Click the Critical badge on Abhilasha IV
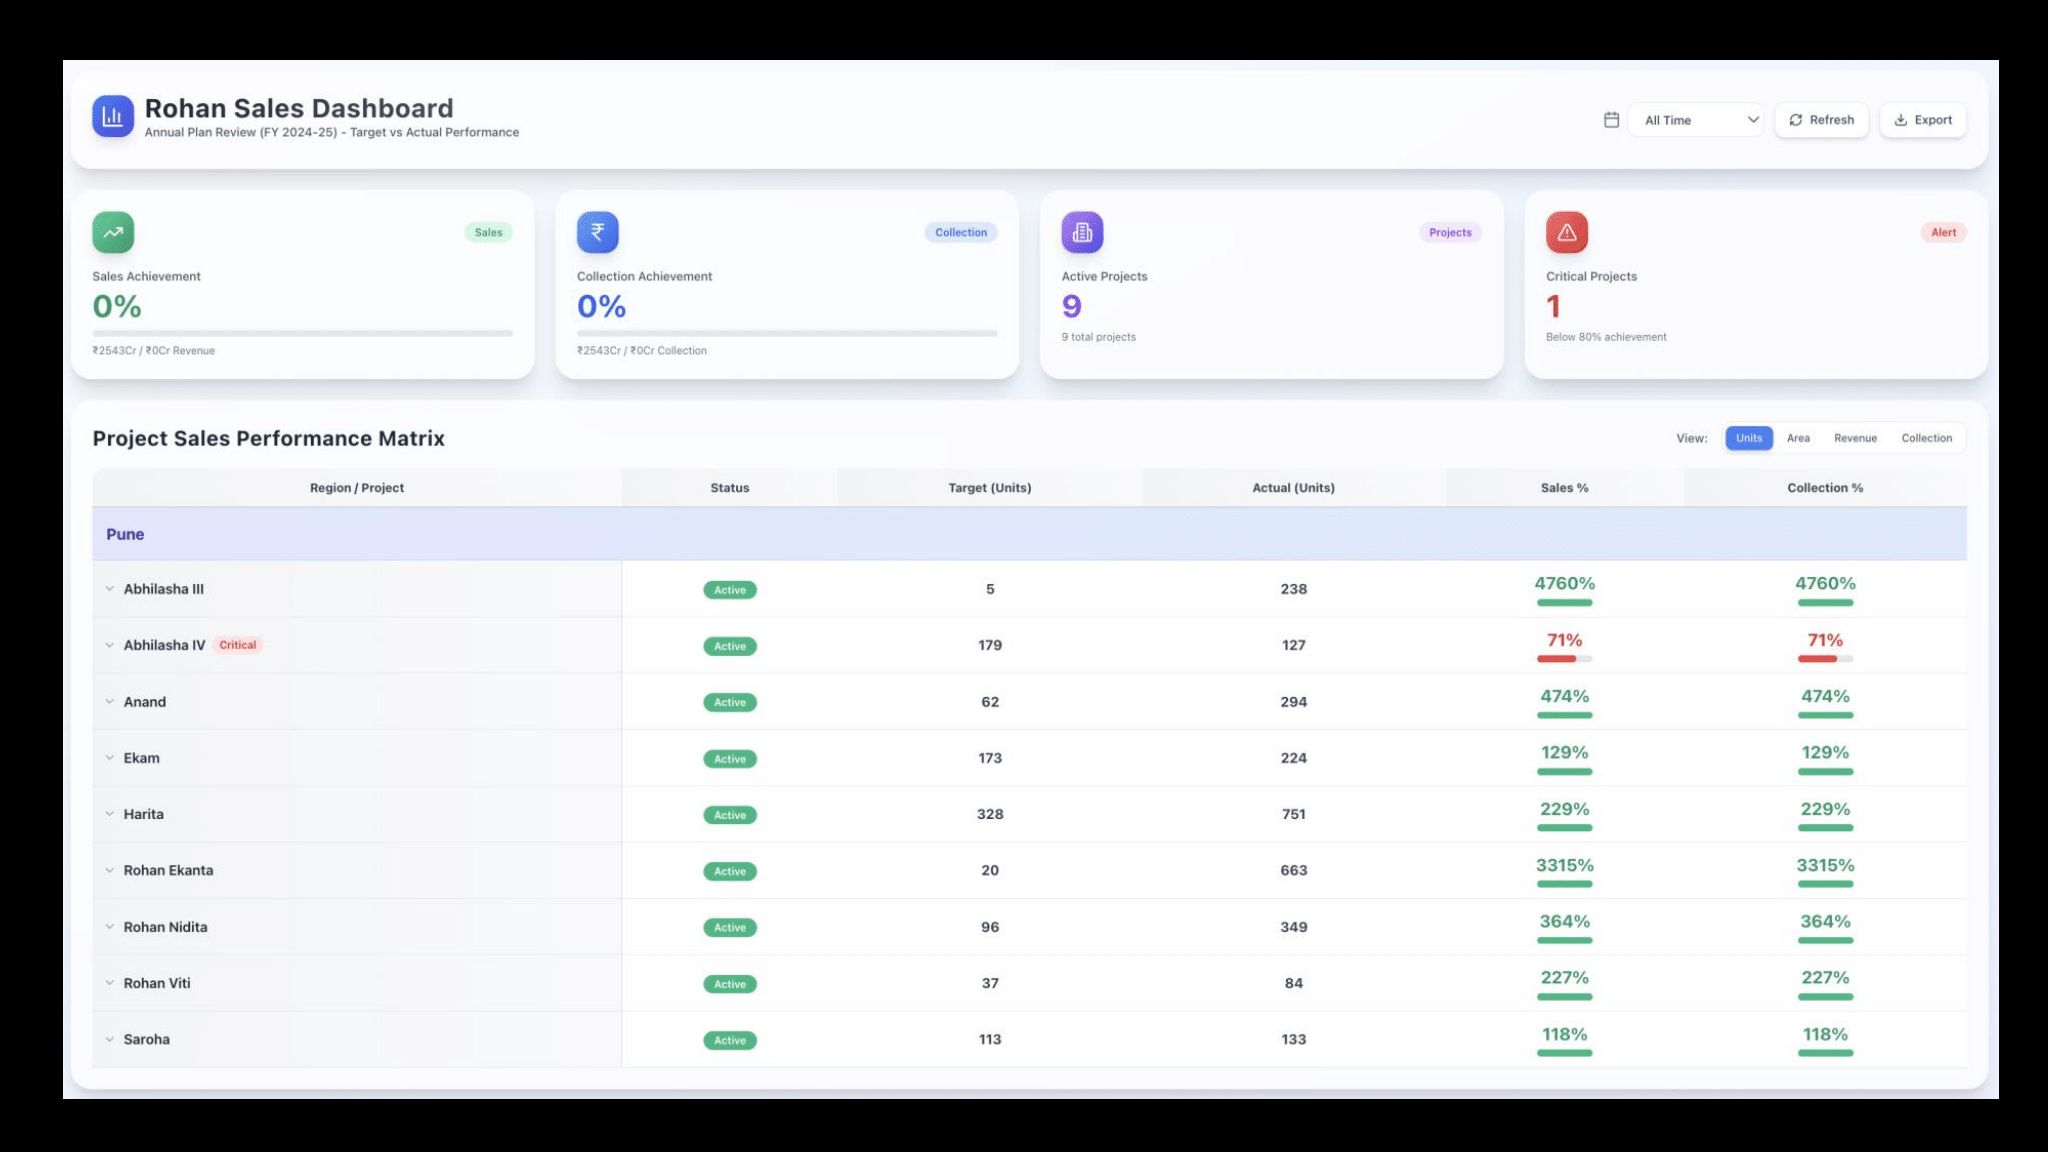Viewport: 2048px width, 1152px height. point(238,645)
